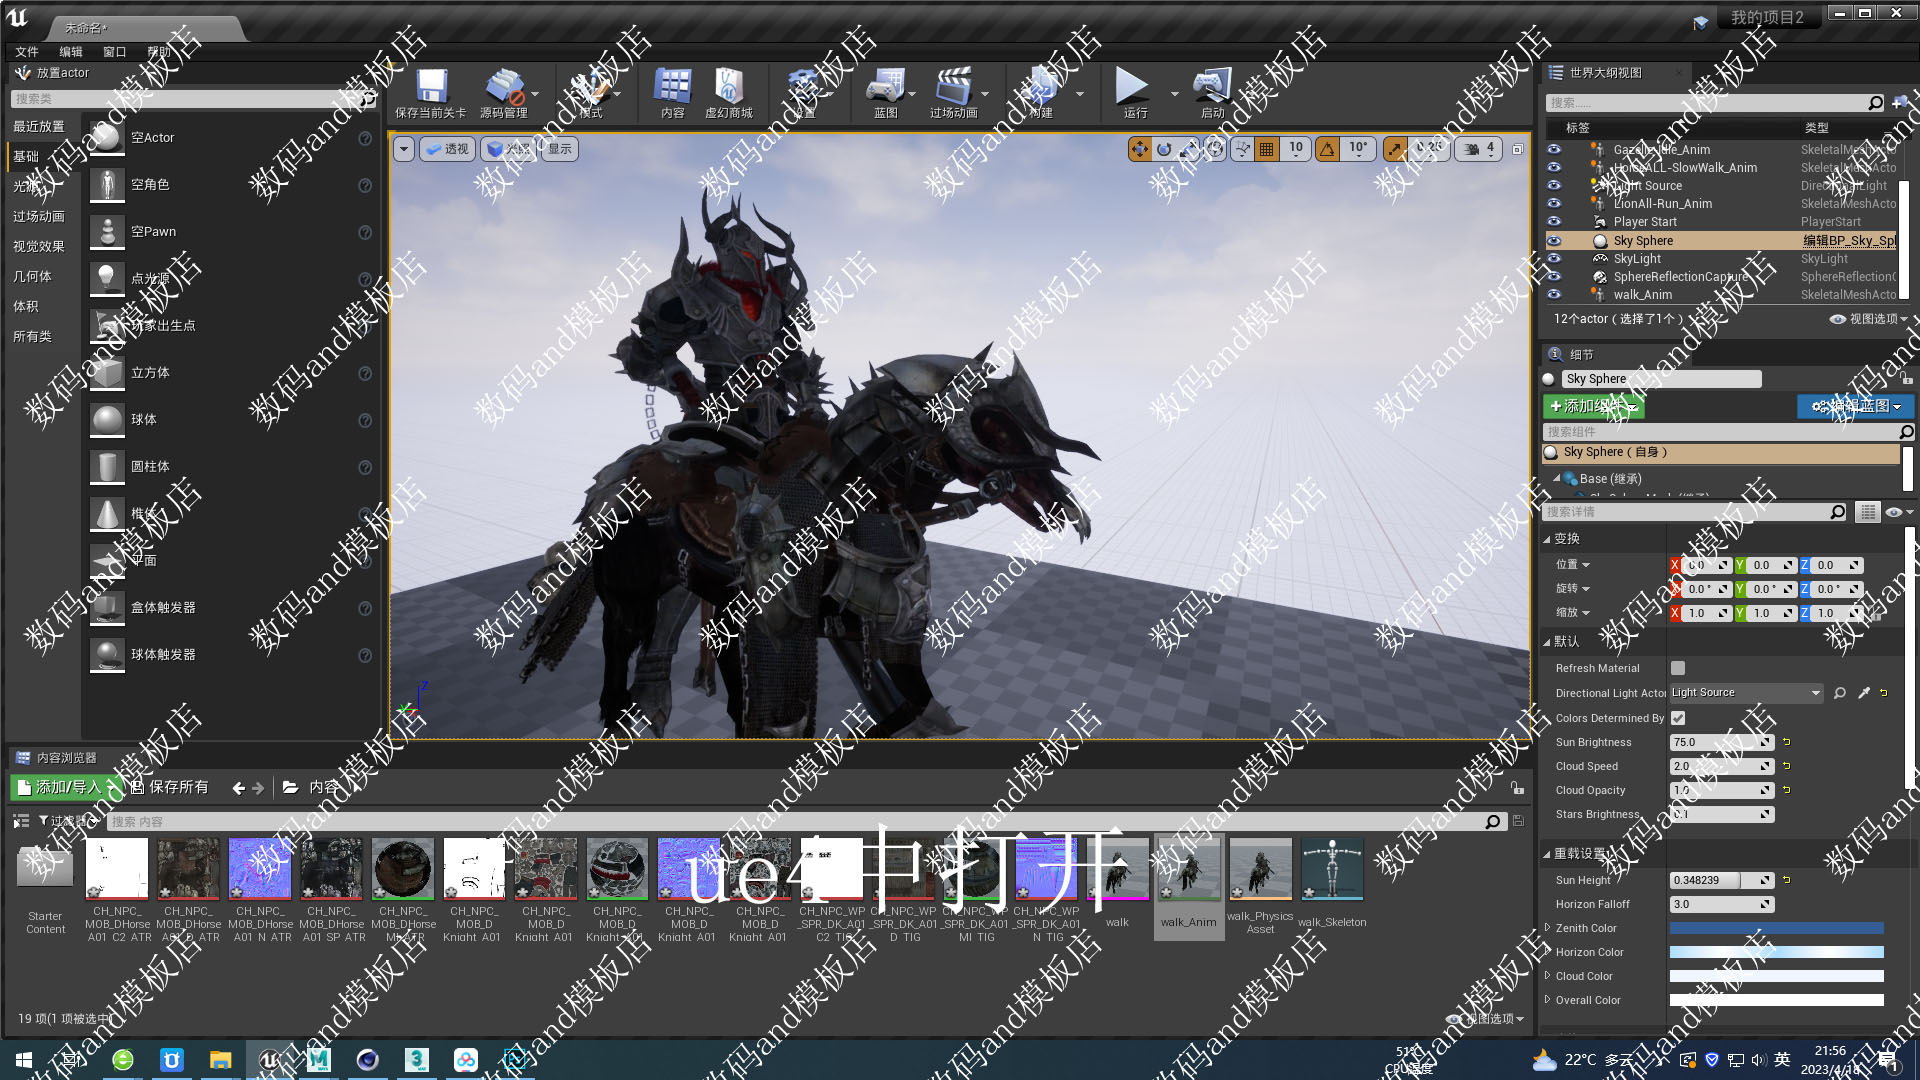Toggle visibility of Player Start in outliner

(1554, 222)
